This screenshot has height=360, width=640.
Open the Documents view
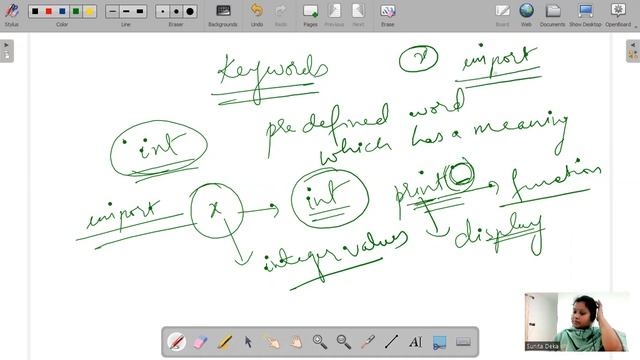tap(553, 15)
